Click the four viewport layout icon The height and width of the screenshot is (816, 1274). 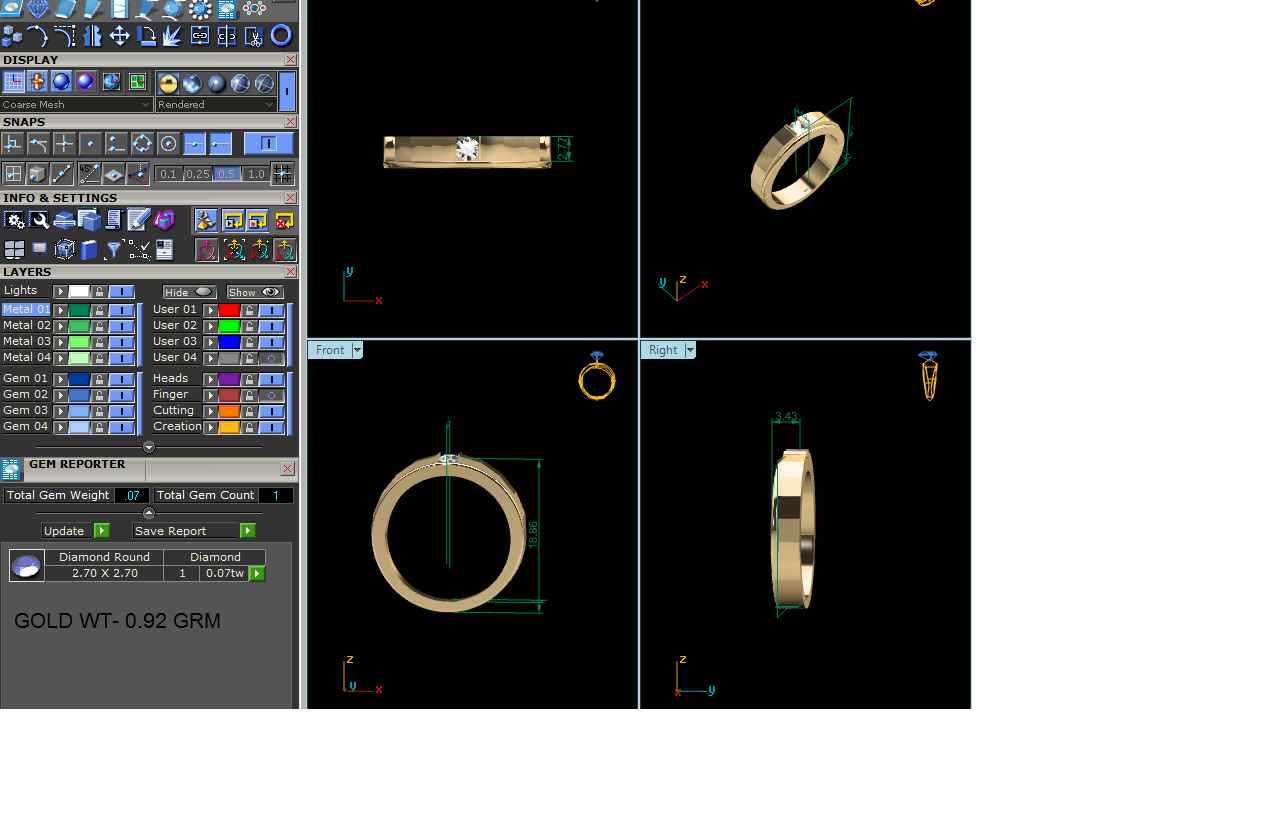[14, 249]
